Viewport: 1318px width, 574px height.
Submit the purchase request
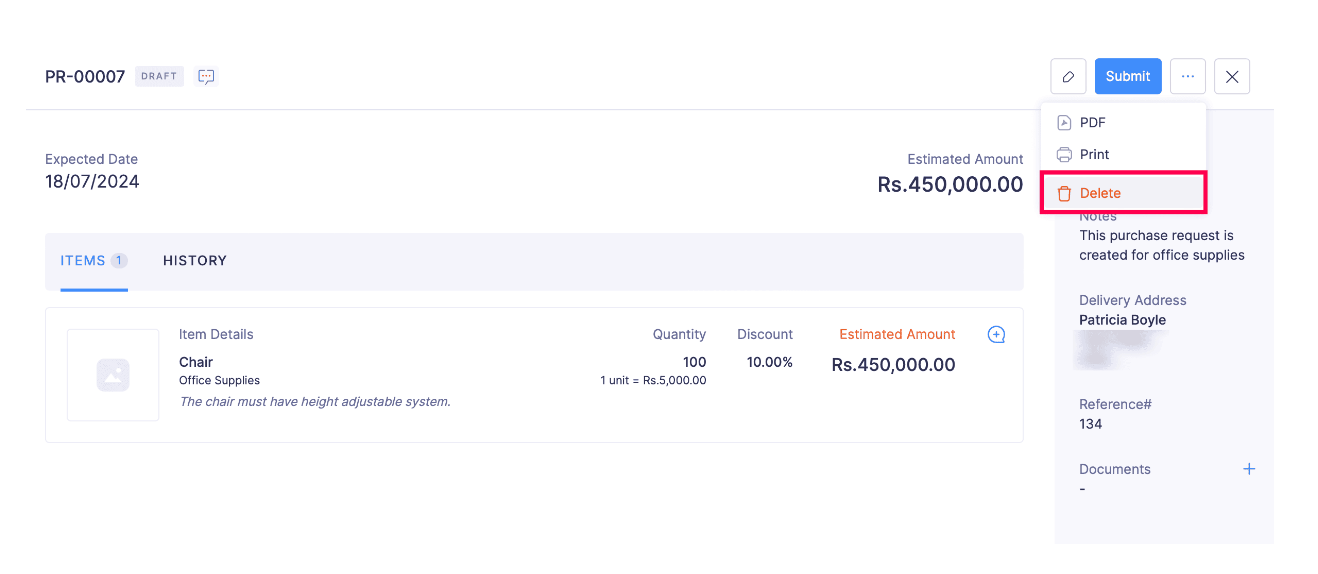[1128, 76]
